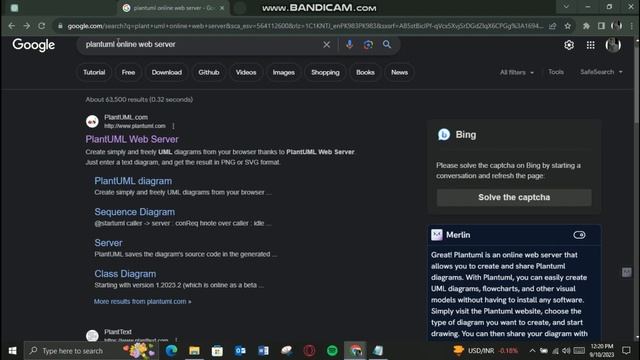Click into the Google search text field
The width and height of the screenshot is (640, 360).
(x=200, y=44)
